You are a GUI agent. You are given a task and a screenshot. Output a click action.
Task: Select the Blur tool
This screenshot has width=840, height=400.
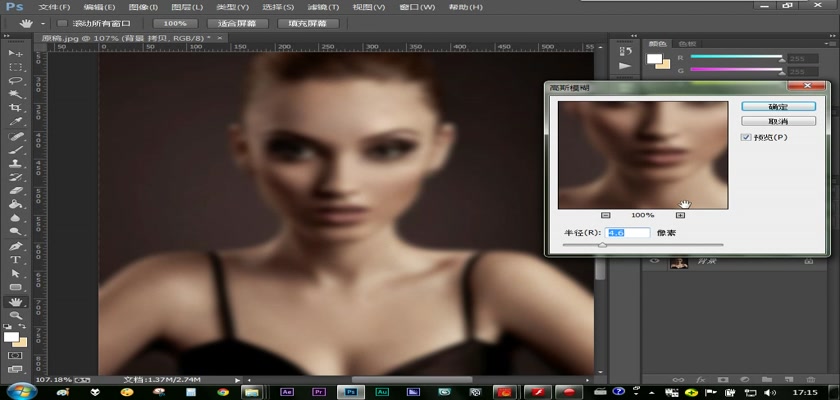[16, 218]
